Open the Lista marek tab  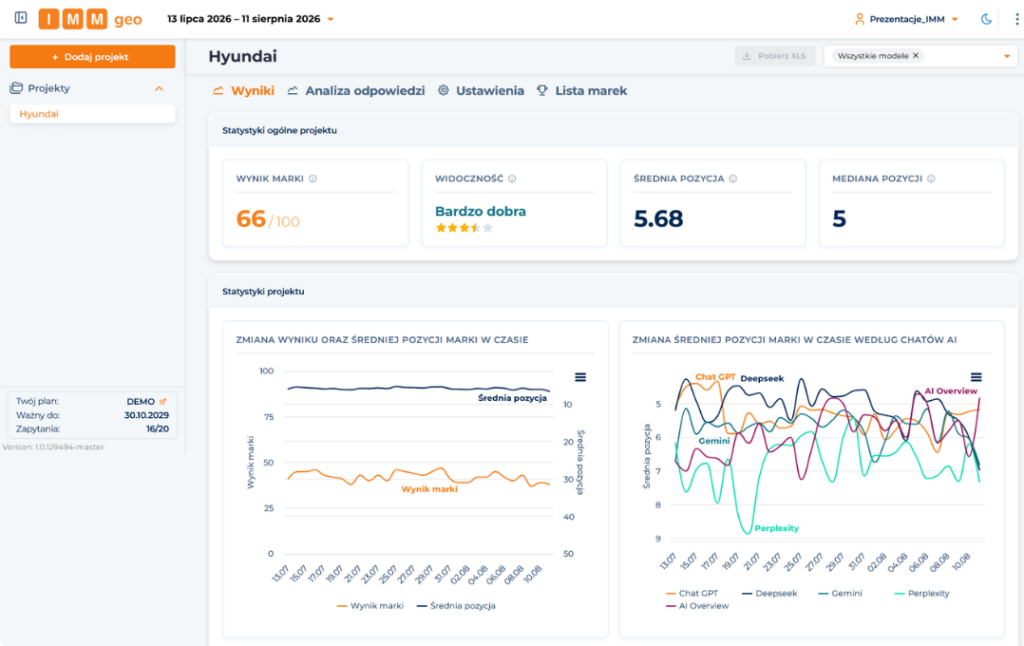pos(582,91)
